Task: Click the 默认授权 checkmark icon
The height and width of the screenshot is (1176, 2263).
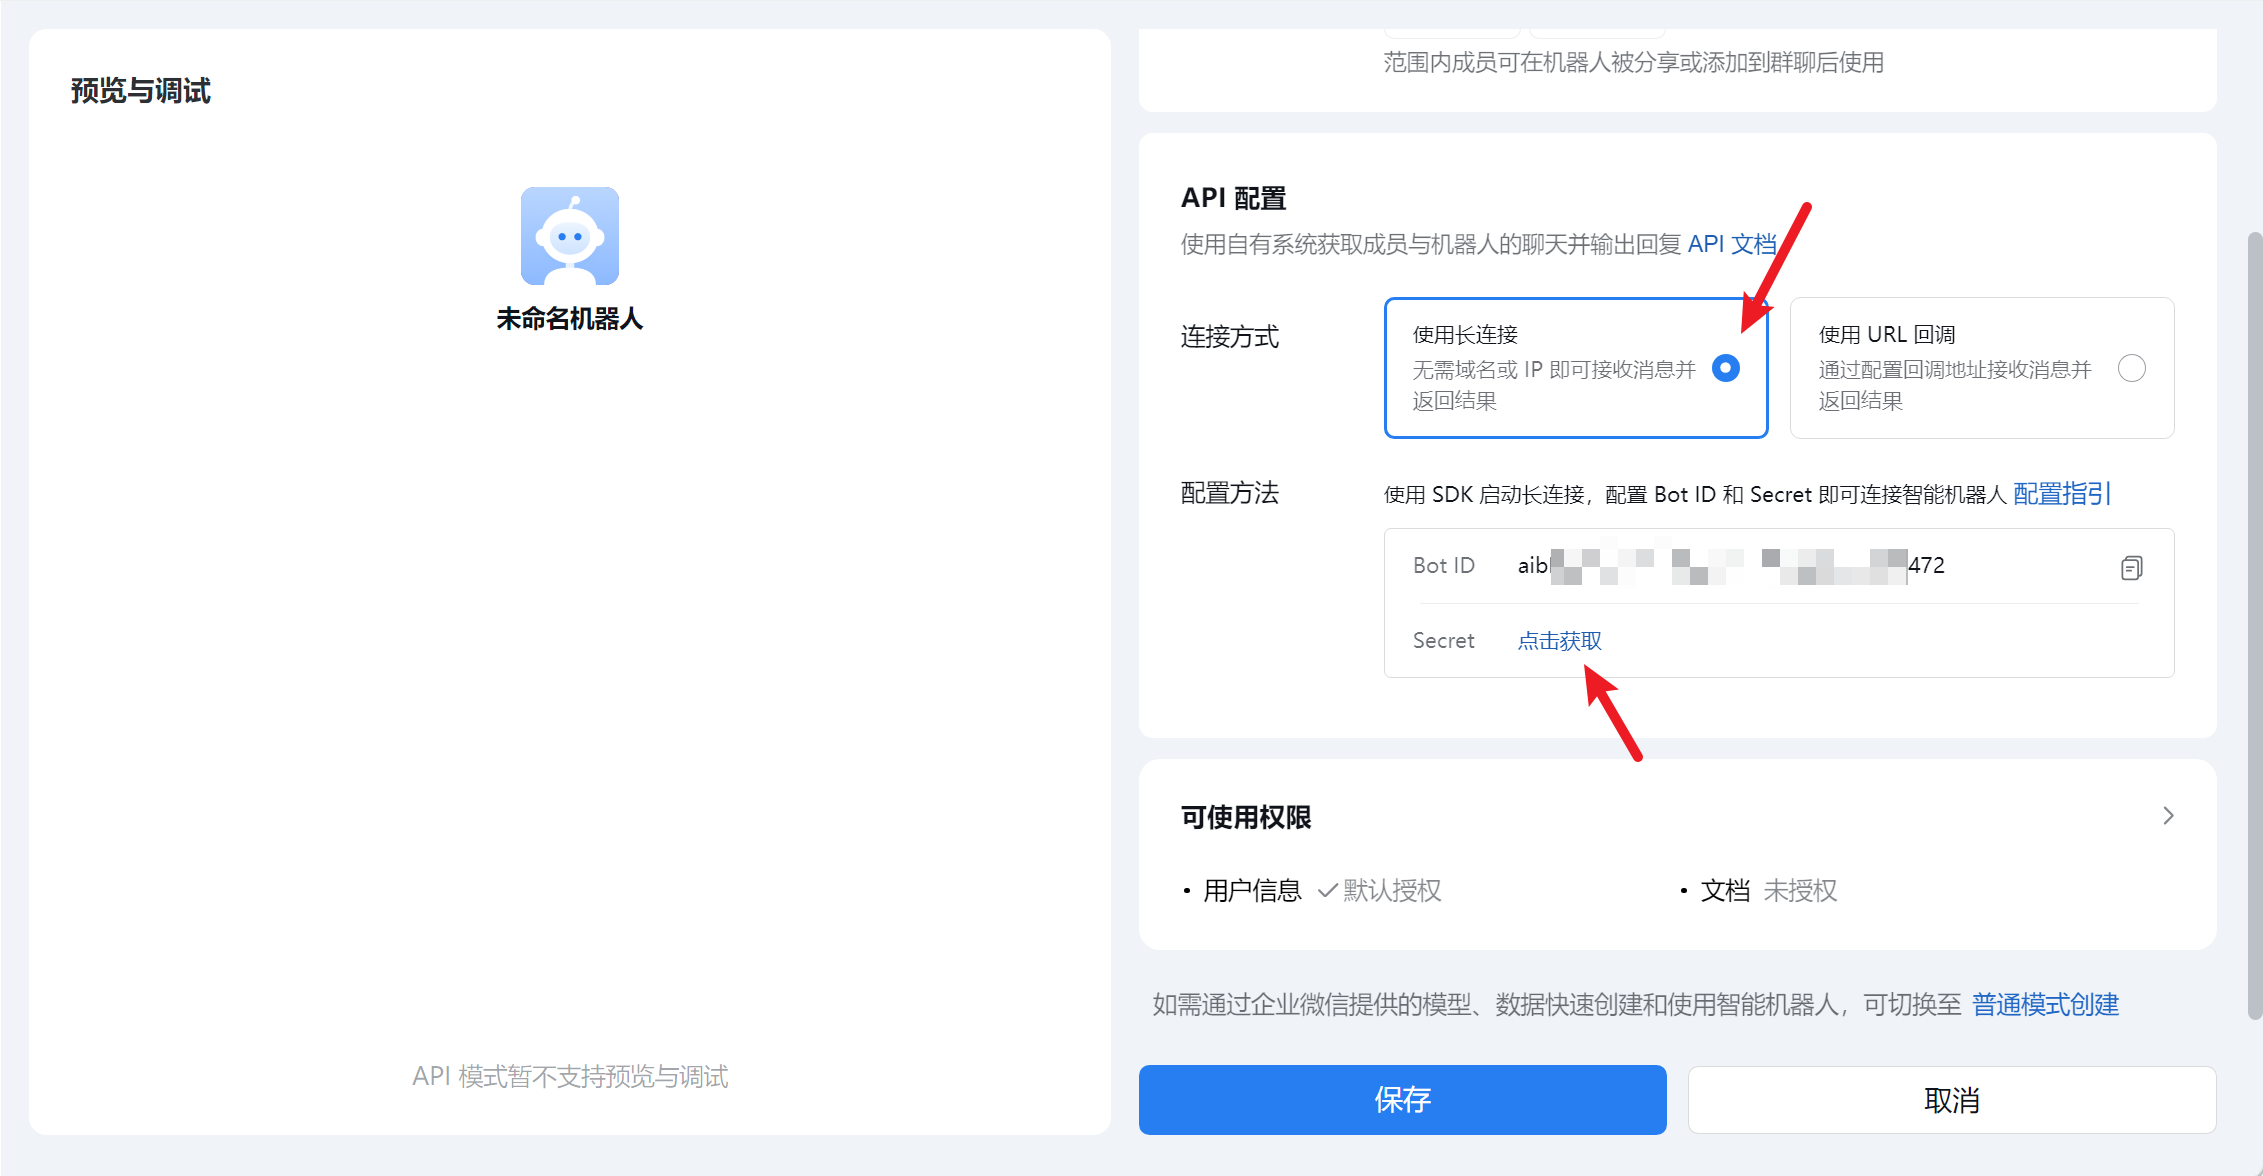Action: 1327,890
